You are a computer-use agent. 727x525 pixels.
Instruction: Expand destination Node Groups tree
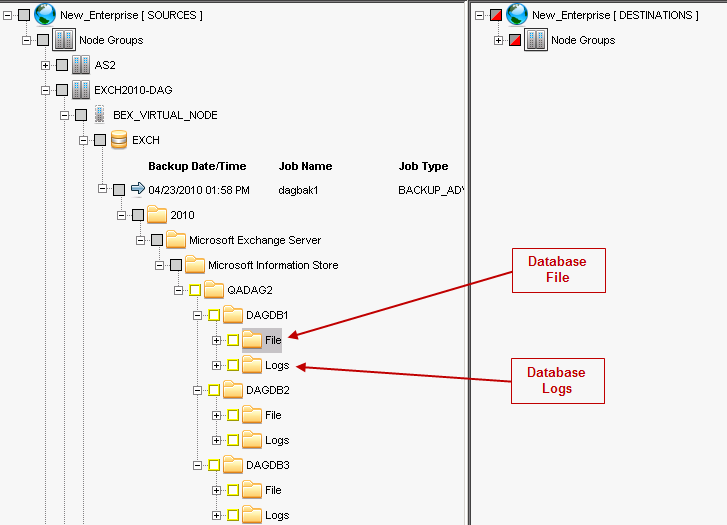pos(499,40)
